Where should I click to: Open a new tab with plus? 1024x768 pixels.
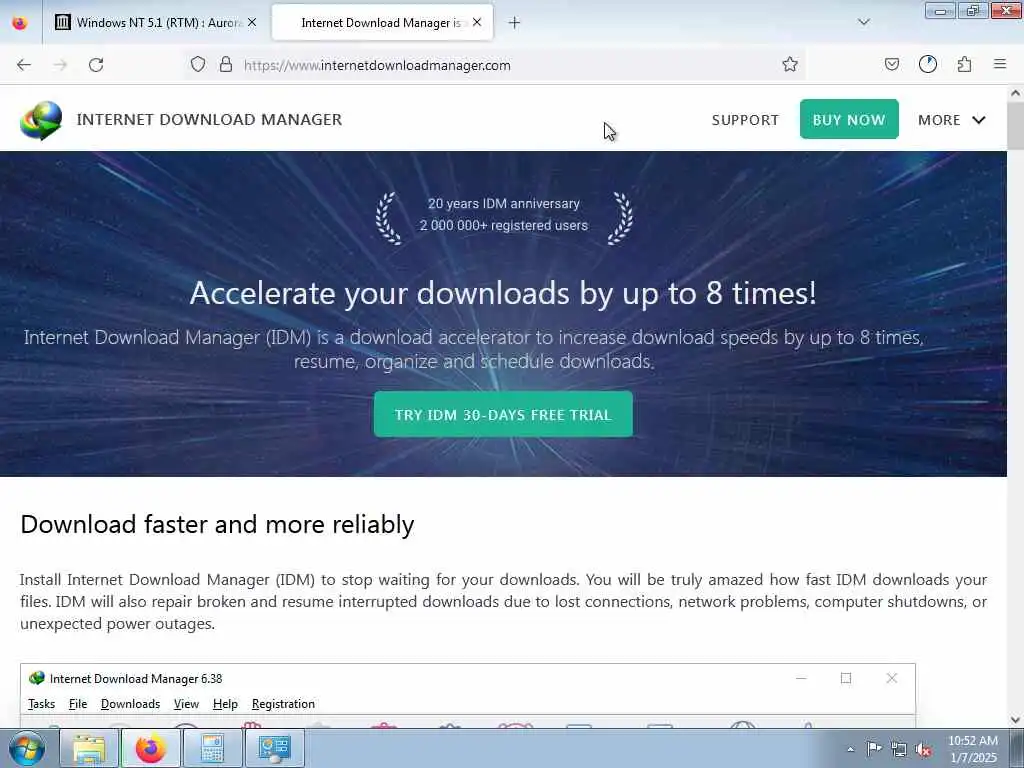(x=514, y=23)
